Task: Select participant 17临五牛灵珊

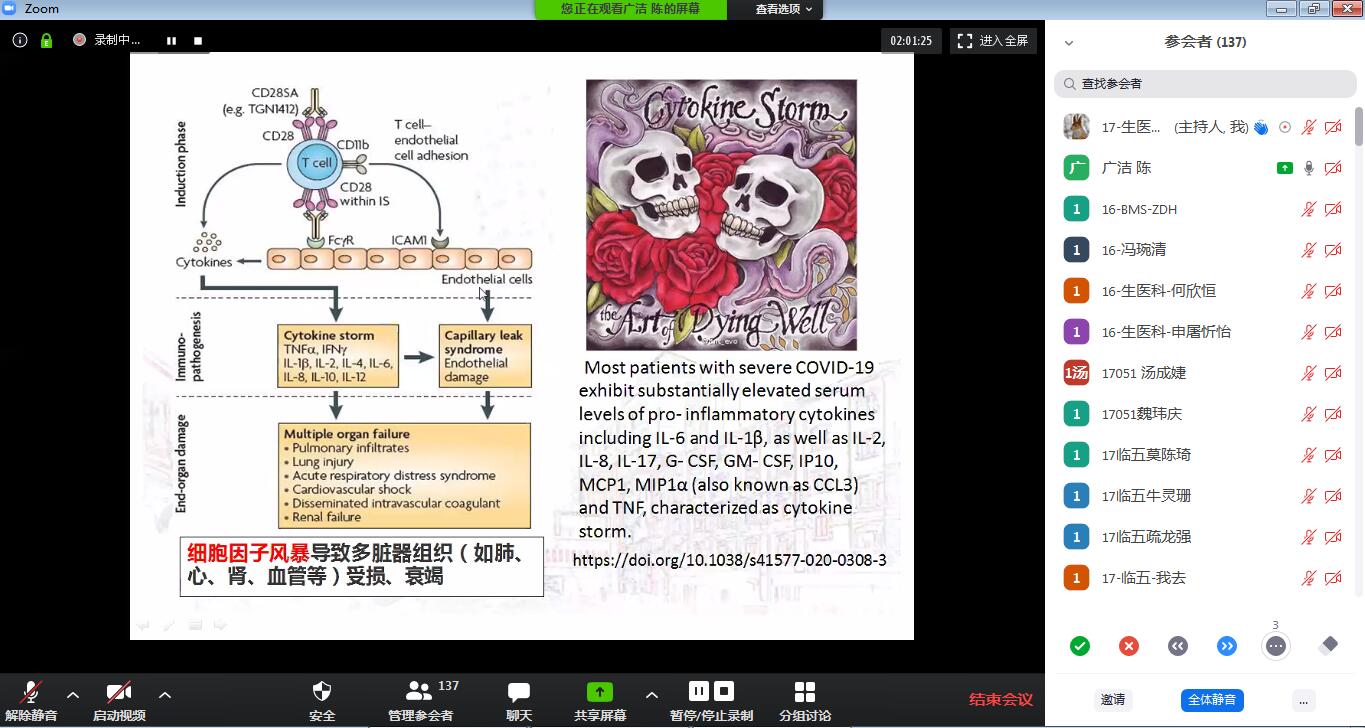Action: pyautogui.click(x=1203, y=496)
